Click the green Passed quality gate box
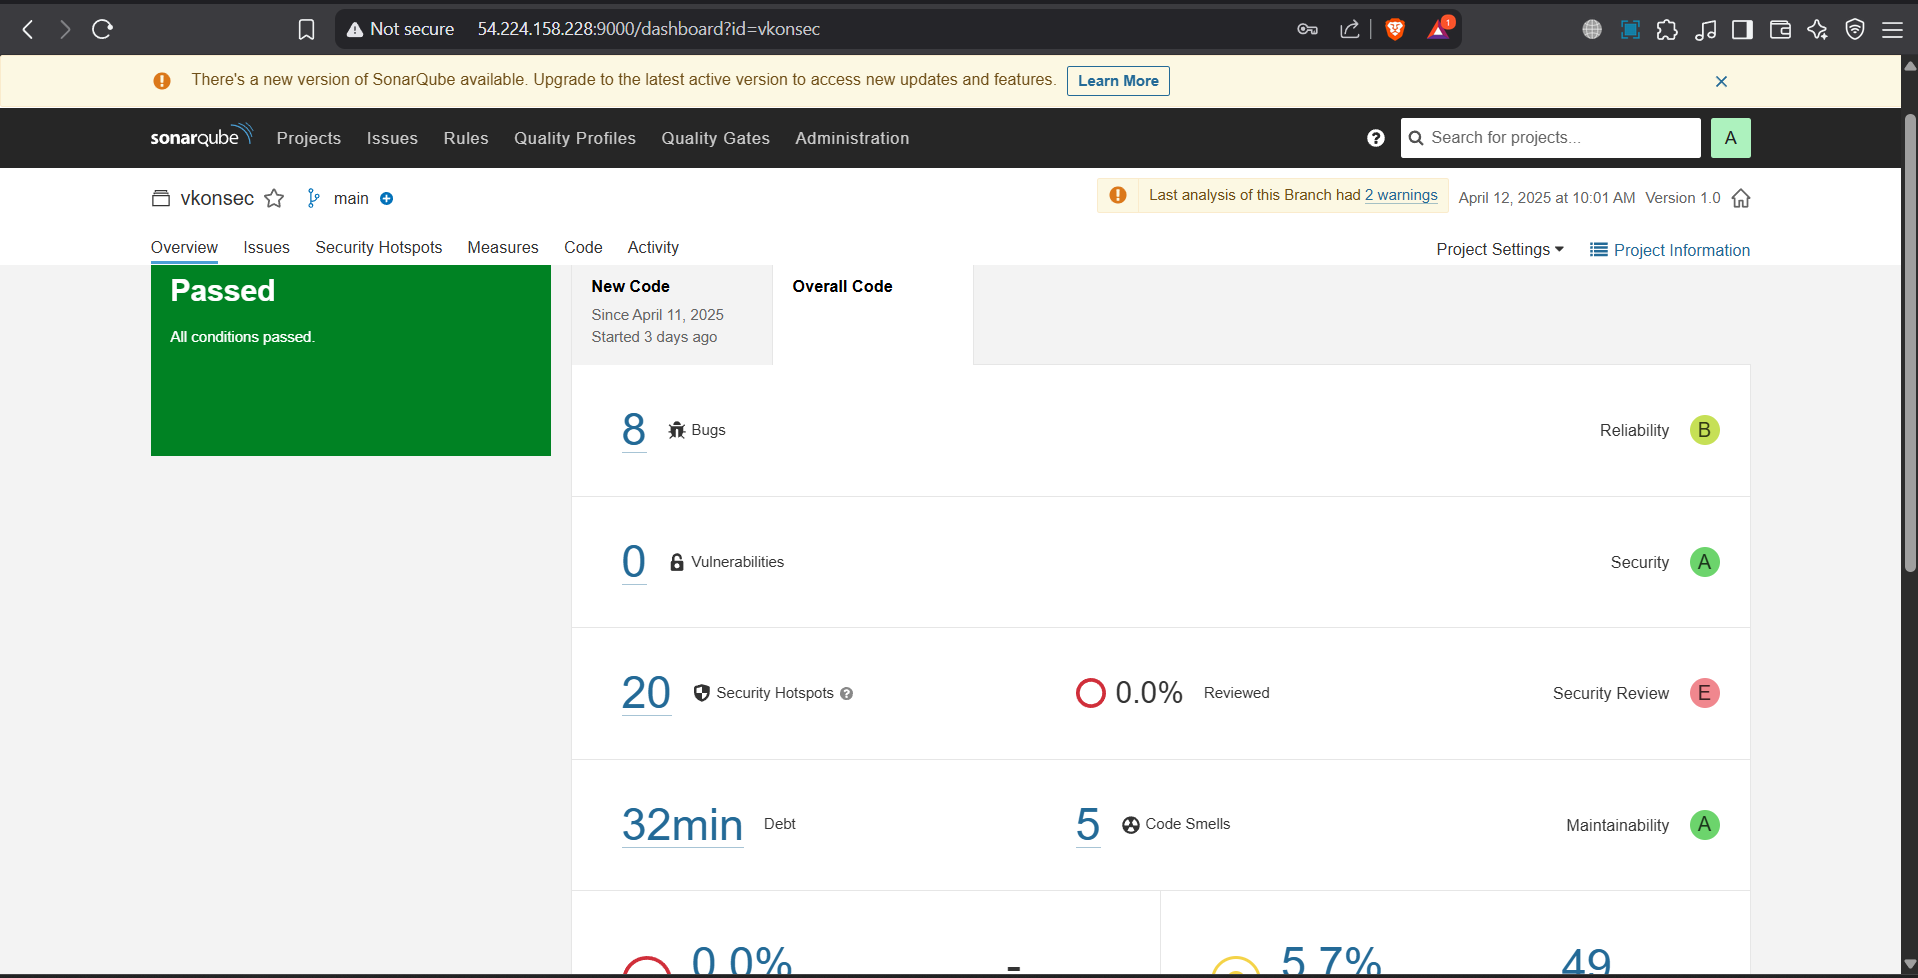Screen dimensions: 1918x978 351,360
